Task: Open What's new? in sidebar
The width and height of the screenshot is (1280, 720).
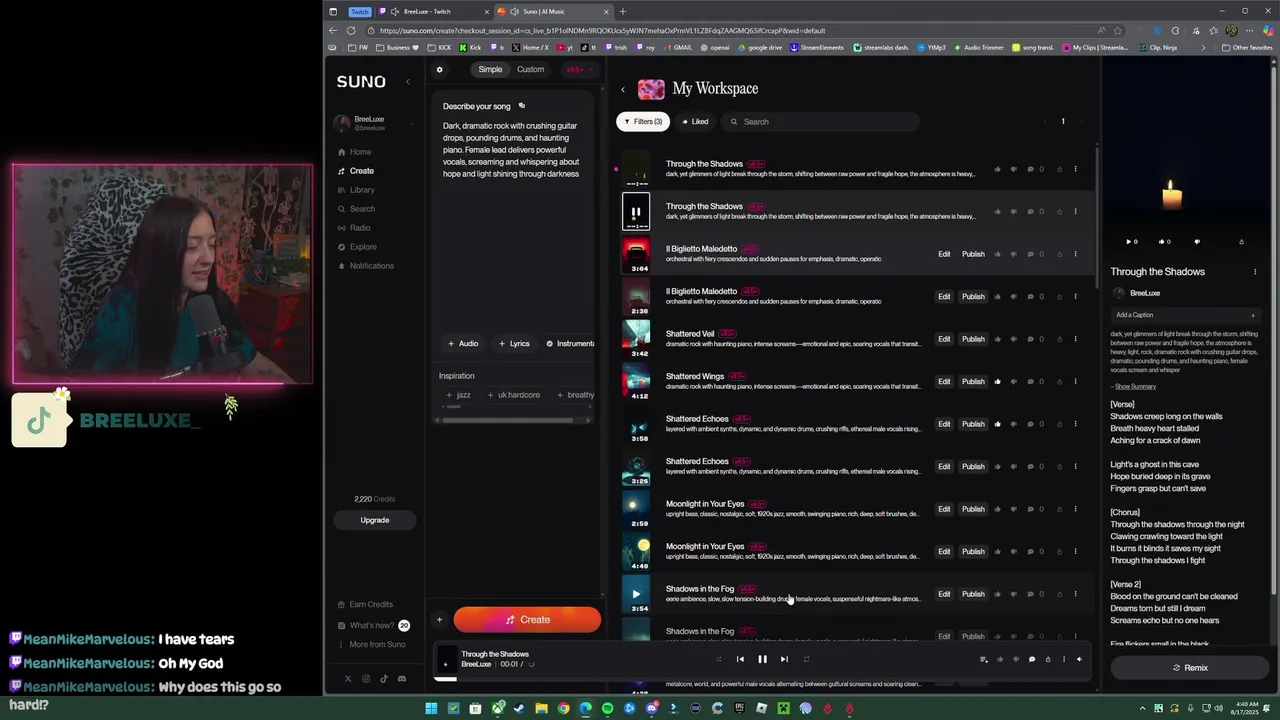Action: (372, 626)
